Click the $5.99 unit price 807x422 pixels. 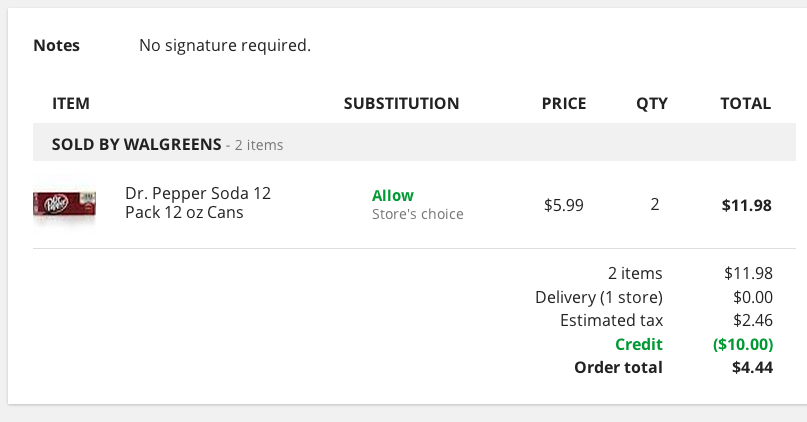click(x=563, y=205)
